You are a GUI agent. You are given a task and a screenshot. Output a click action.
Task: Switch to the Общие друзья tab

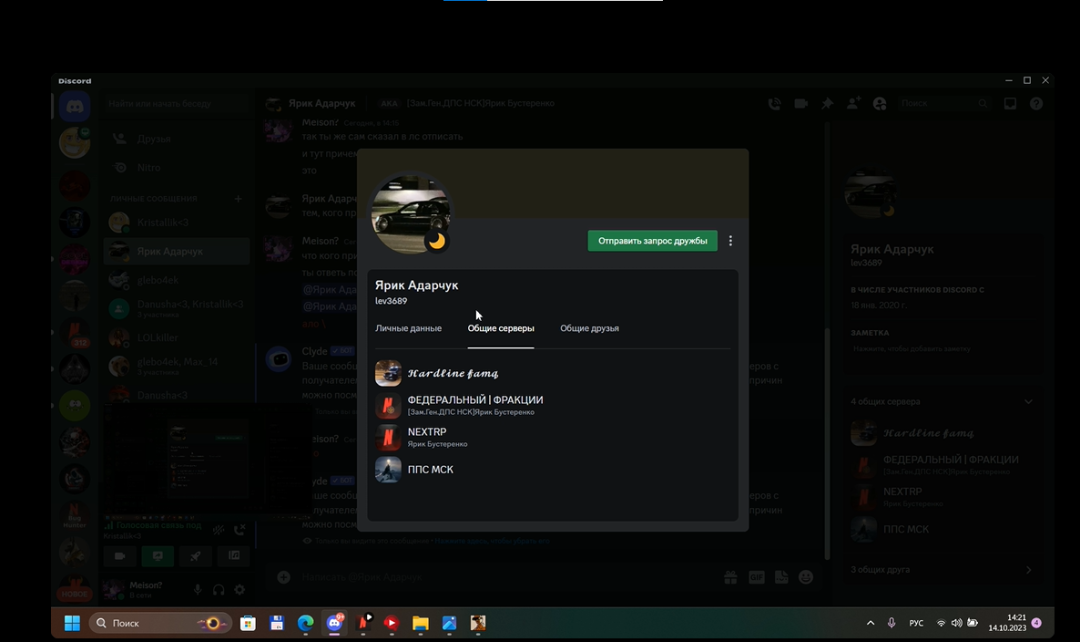(x=590, y=328)
